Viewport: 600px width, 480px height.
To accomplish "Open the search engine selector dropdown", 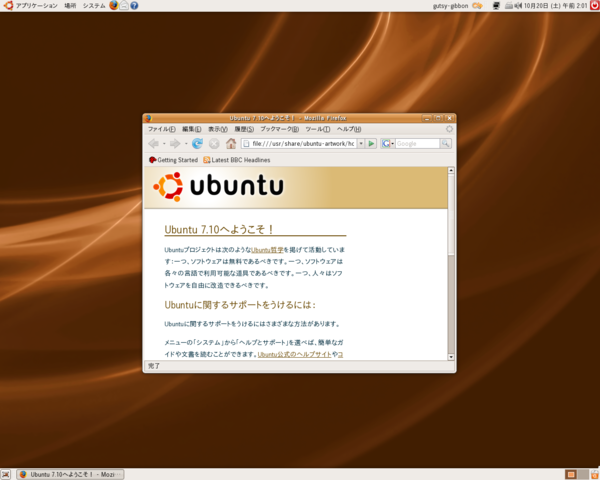I will coord(392,144).
